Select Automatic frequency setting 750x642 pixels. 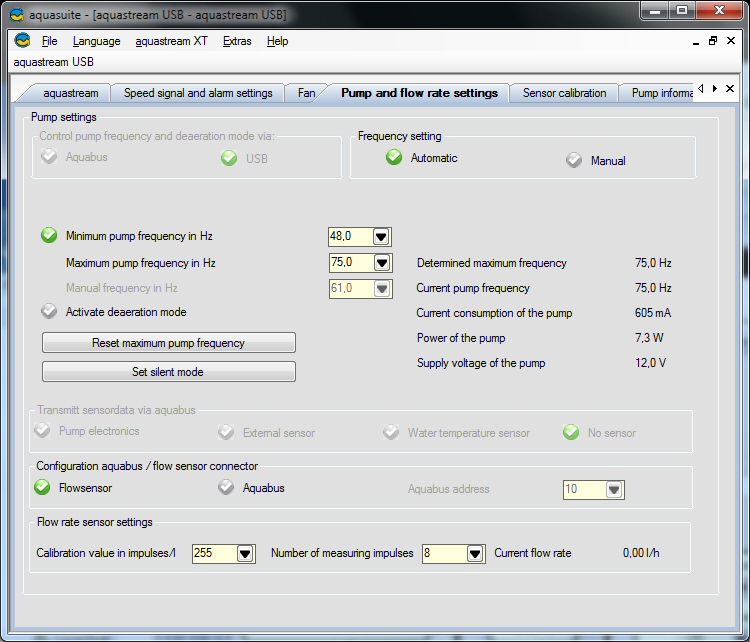coord(421,158)
